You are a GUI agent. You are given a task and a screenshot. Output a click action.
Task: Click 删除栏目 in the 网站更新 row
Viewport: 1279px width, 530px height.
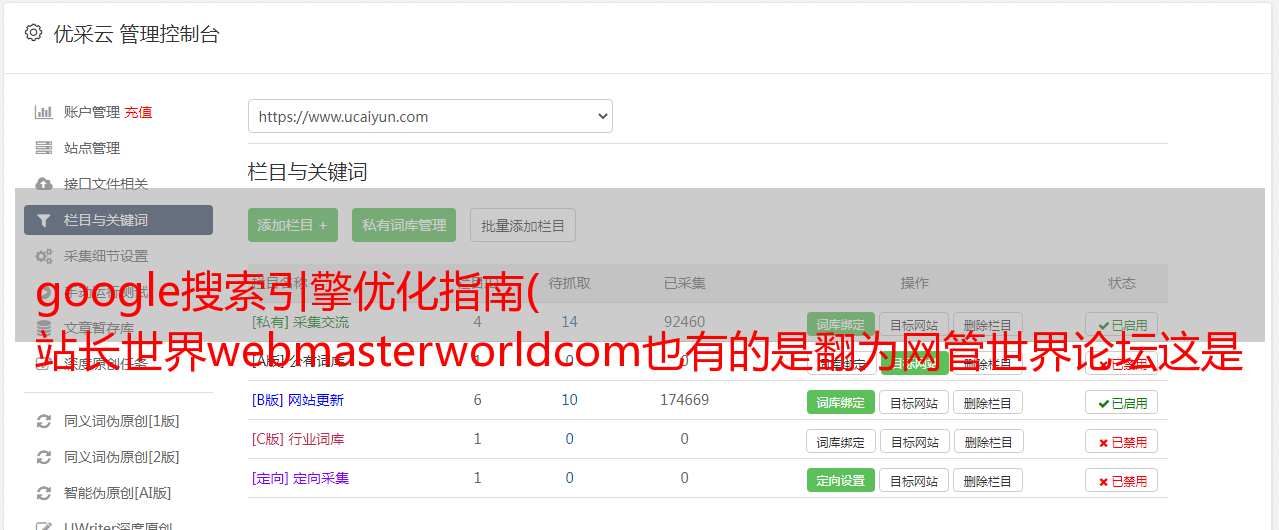tap(988, 402)
